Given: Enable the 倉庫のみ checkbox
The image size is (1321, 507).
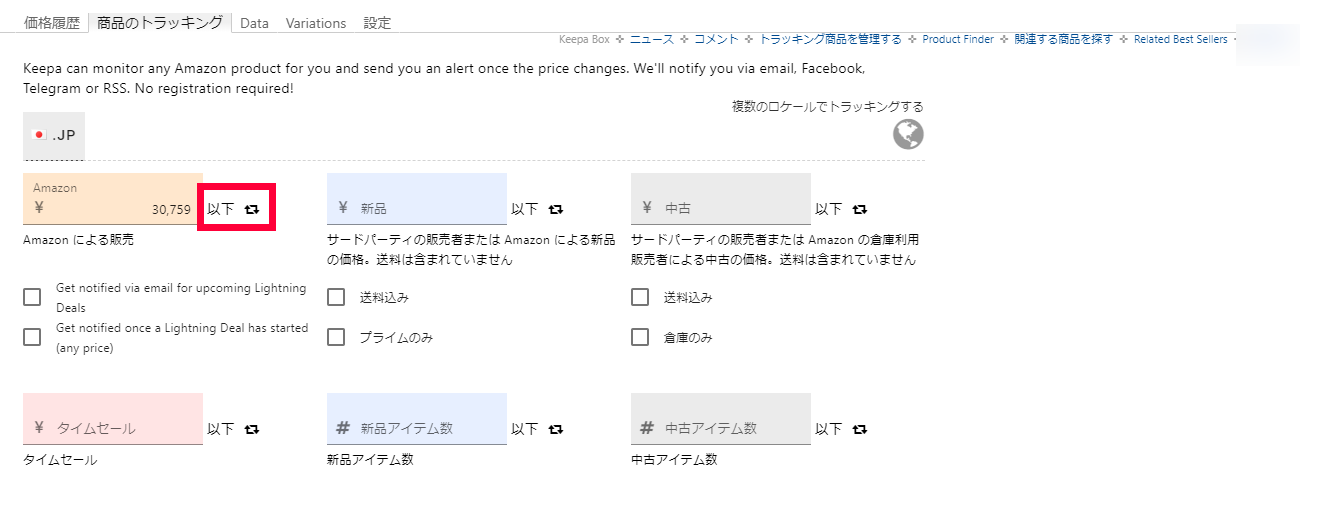Looking at the screenshot, I should pyautogui.click(x=640, y=337).
